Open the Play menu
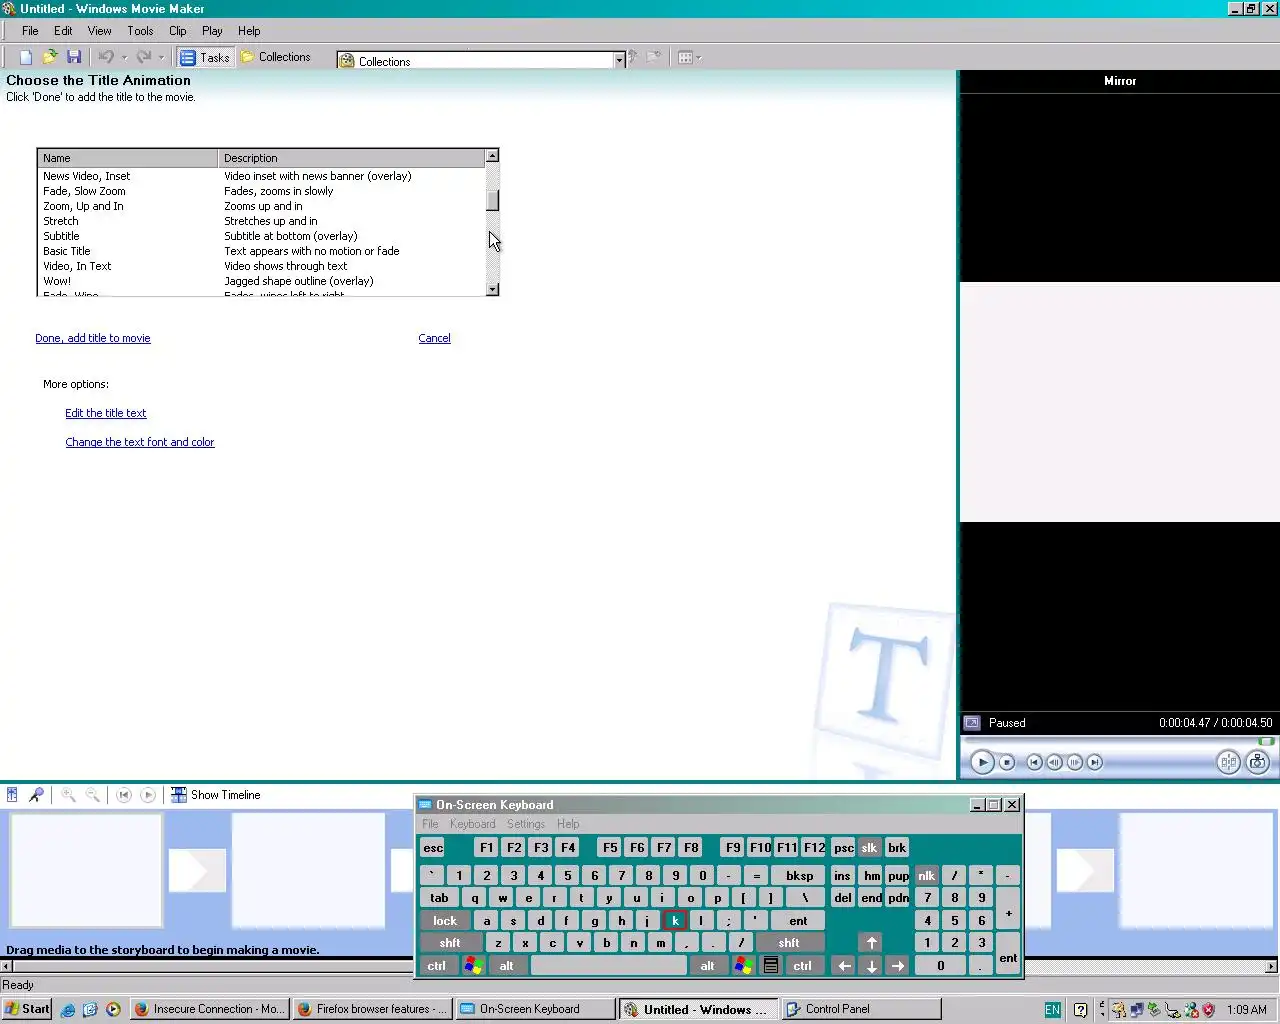The width and height of the screenshot is (1280, 1024). tap(212, 31)
